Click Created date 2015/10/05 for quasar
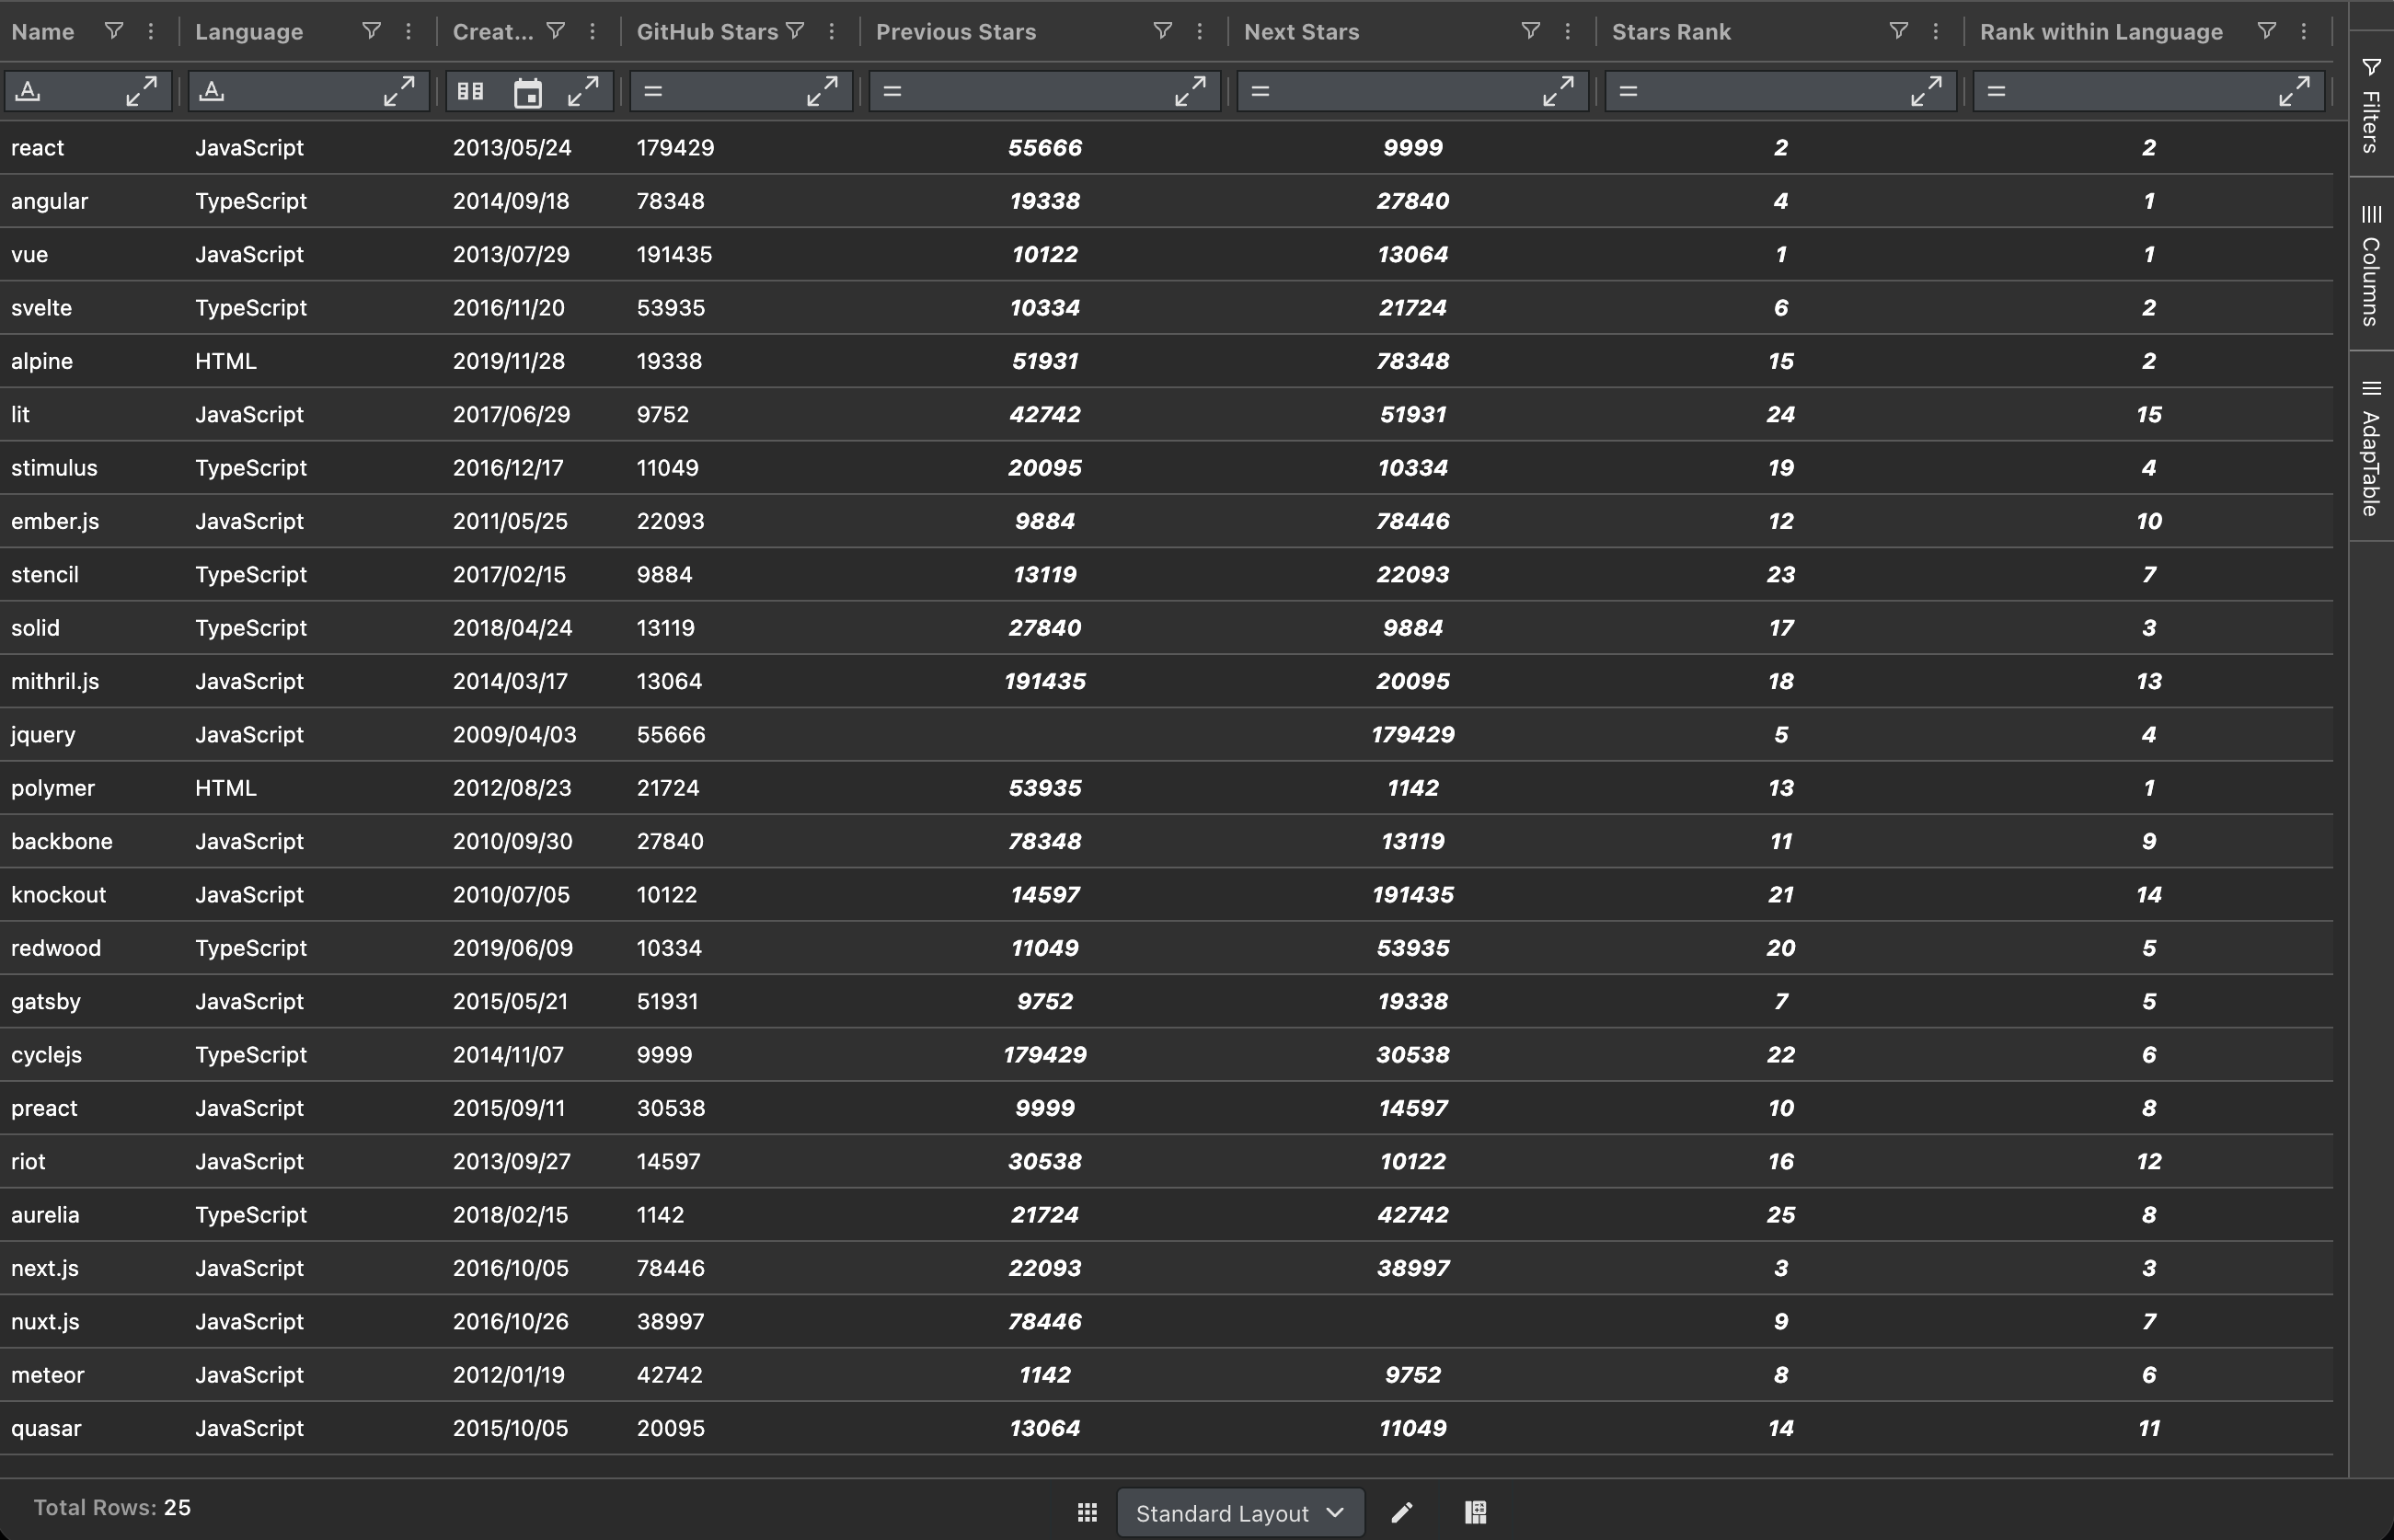Image resolution: width=2394 pixels, height=1540 pixels. tap(510, 1428)
